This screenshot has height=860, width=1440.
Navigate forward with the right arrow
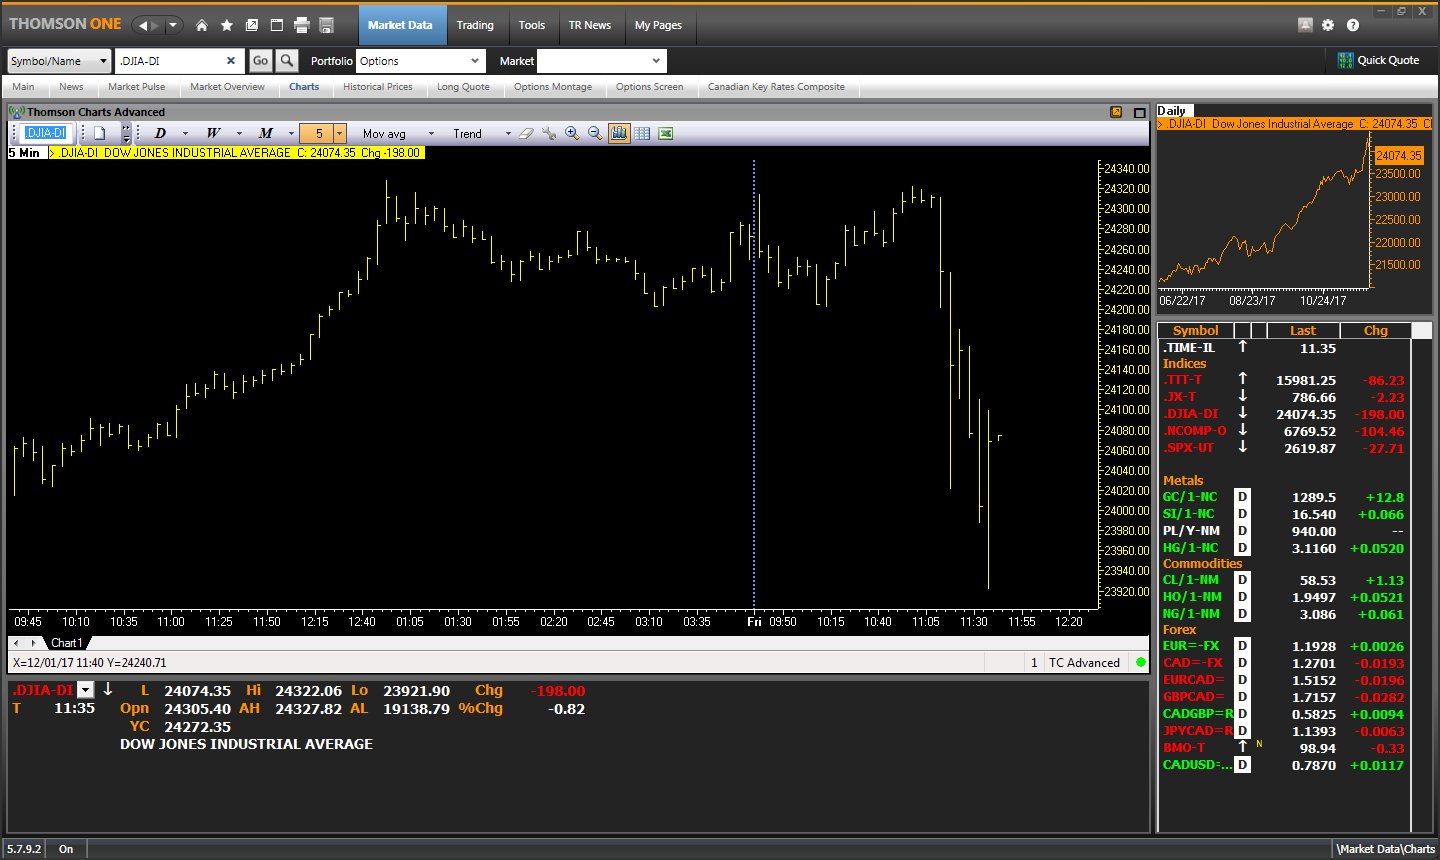coord(155,25)
